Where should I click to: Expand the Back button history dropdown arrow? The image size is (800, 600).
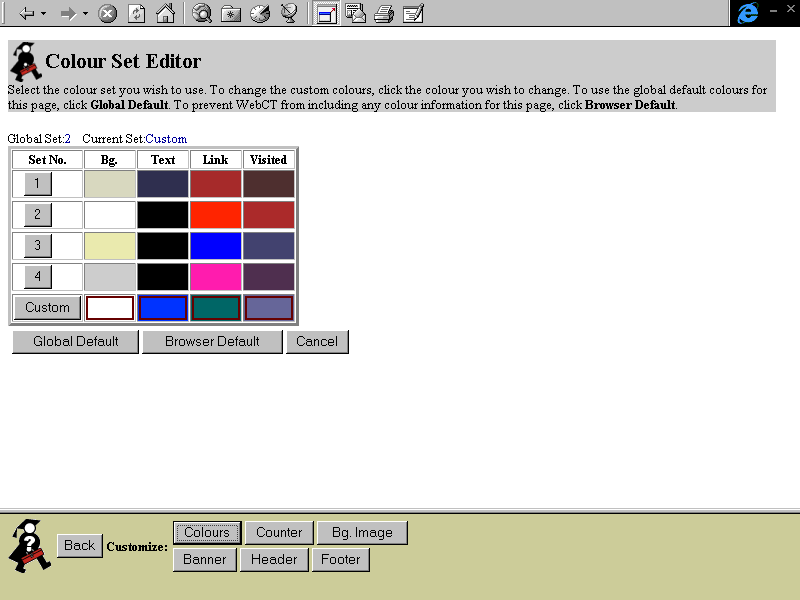click(x=44, y=14)
